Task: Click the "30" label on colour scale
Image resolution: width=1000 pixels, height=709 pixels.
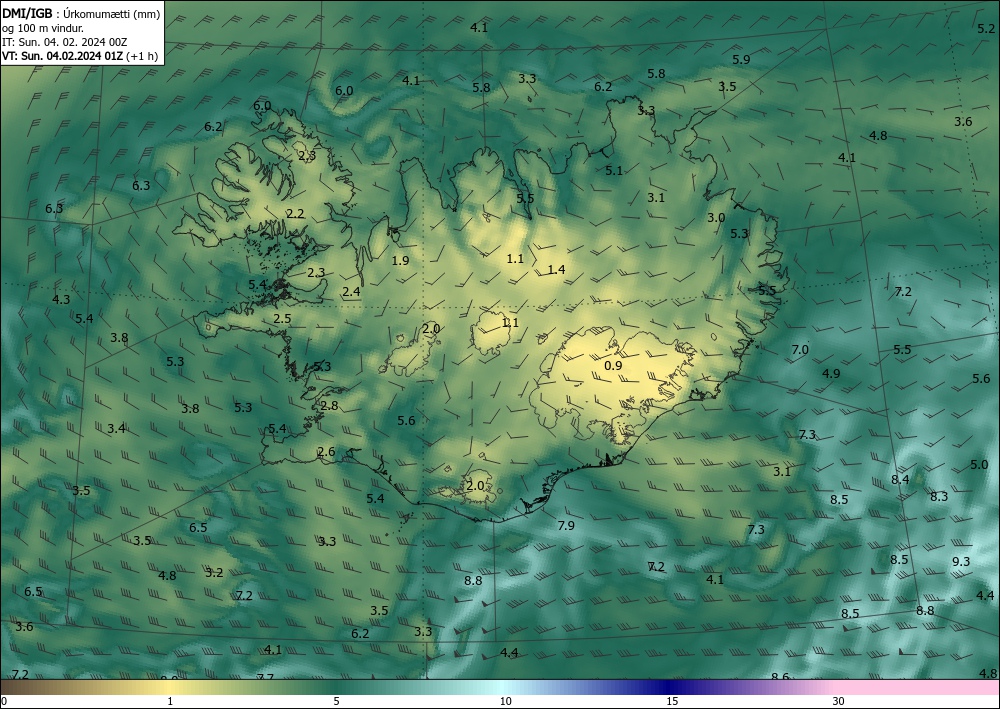Action: [838, 701]
